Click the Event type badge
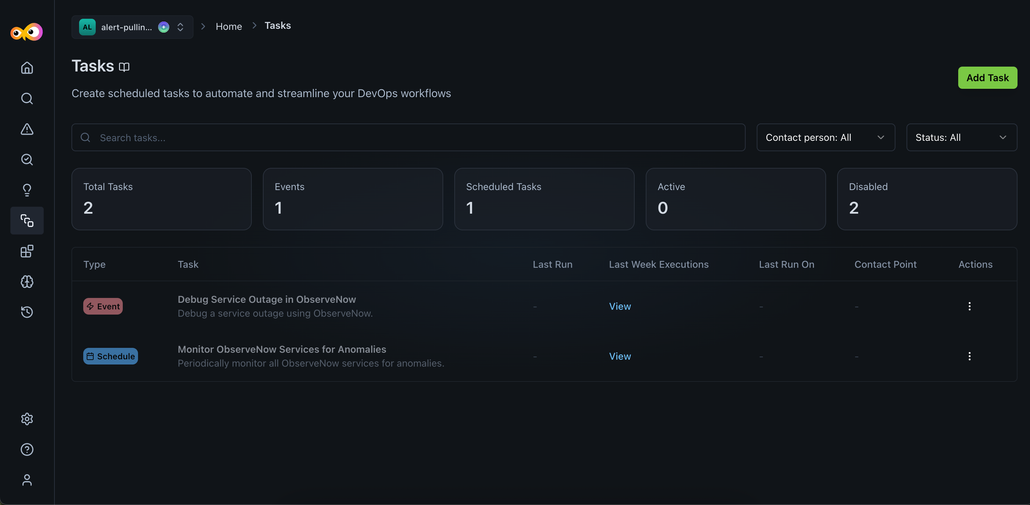The height and width of the screenshot is (505, 1030). point(103,306)
